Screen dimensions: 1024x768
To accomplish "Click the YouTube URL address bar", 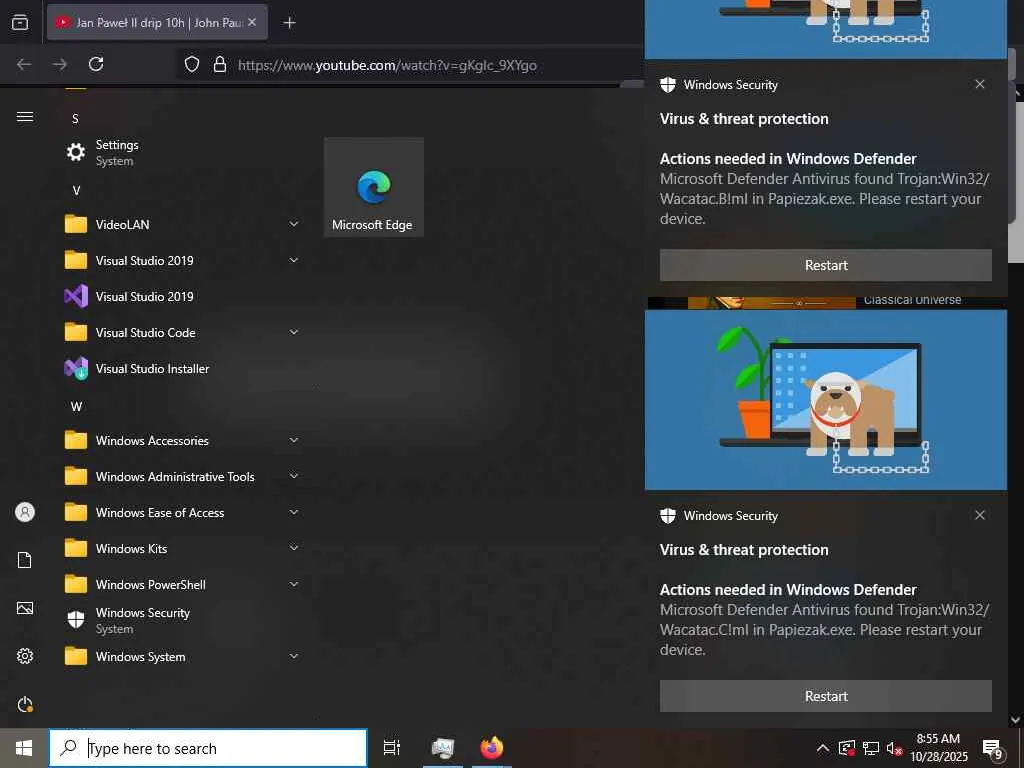I will coord(387,65).
